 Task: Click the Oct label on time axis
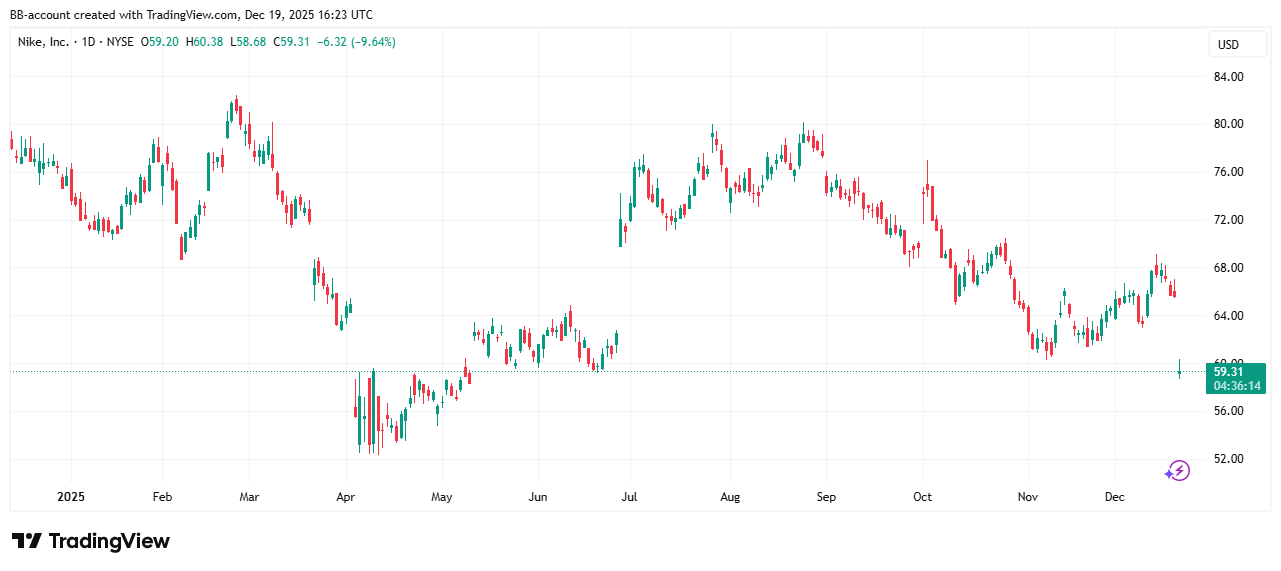[922, 496]
